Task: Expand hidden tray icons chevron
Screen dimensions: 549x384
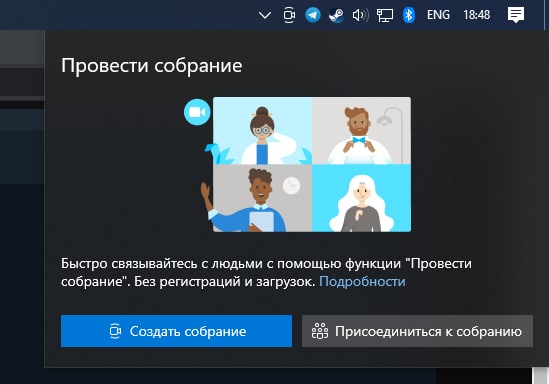Action: (265, 15)
